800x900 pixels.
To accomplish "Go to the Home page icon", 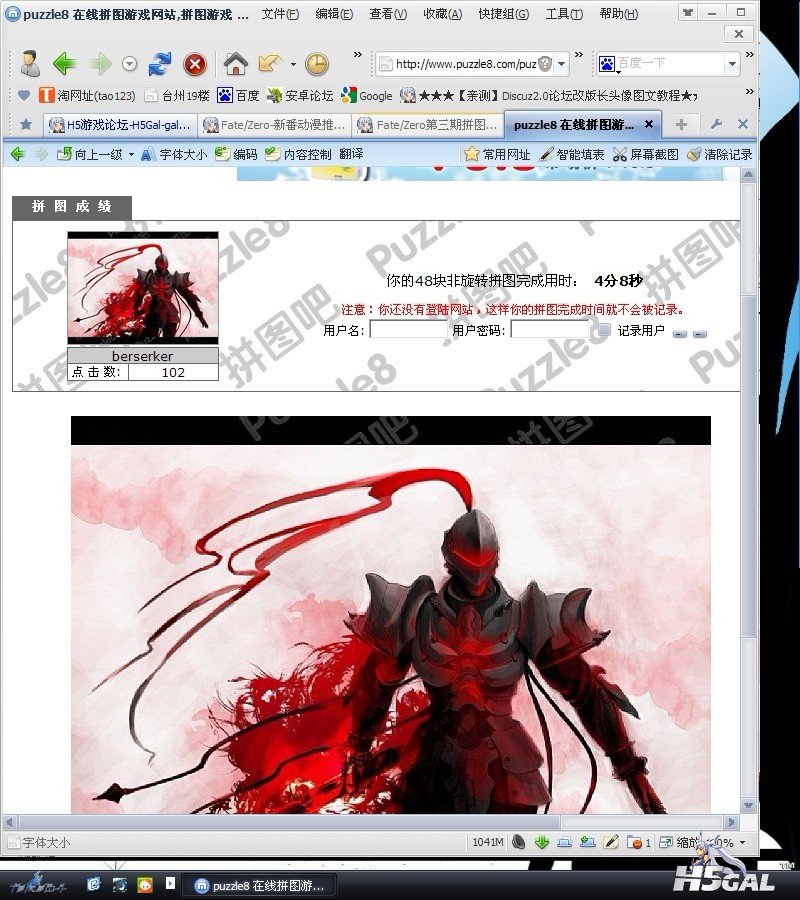I will point(236,65).
